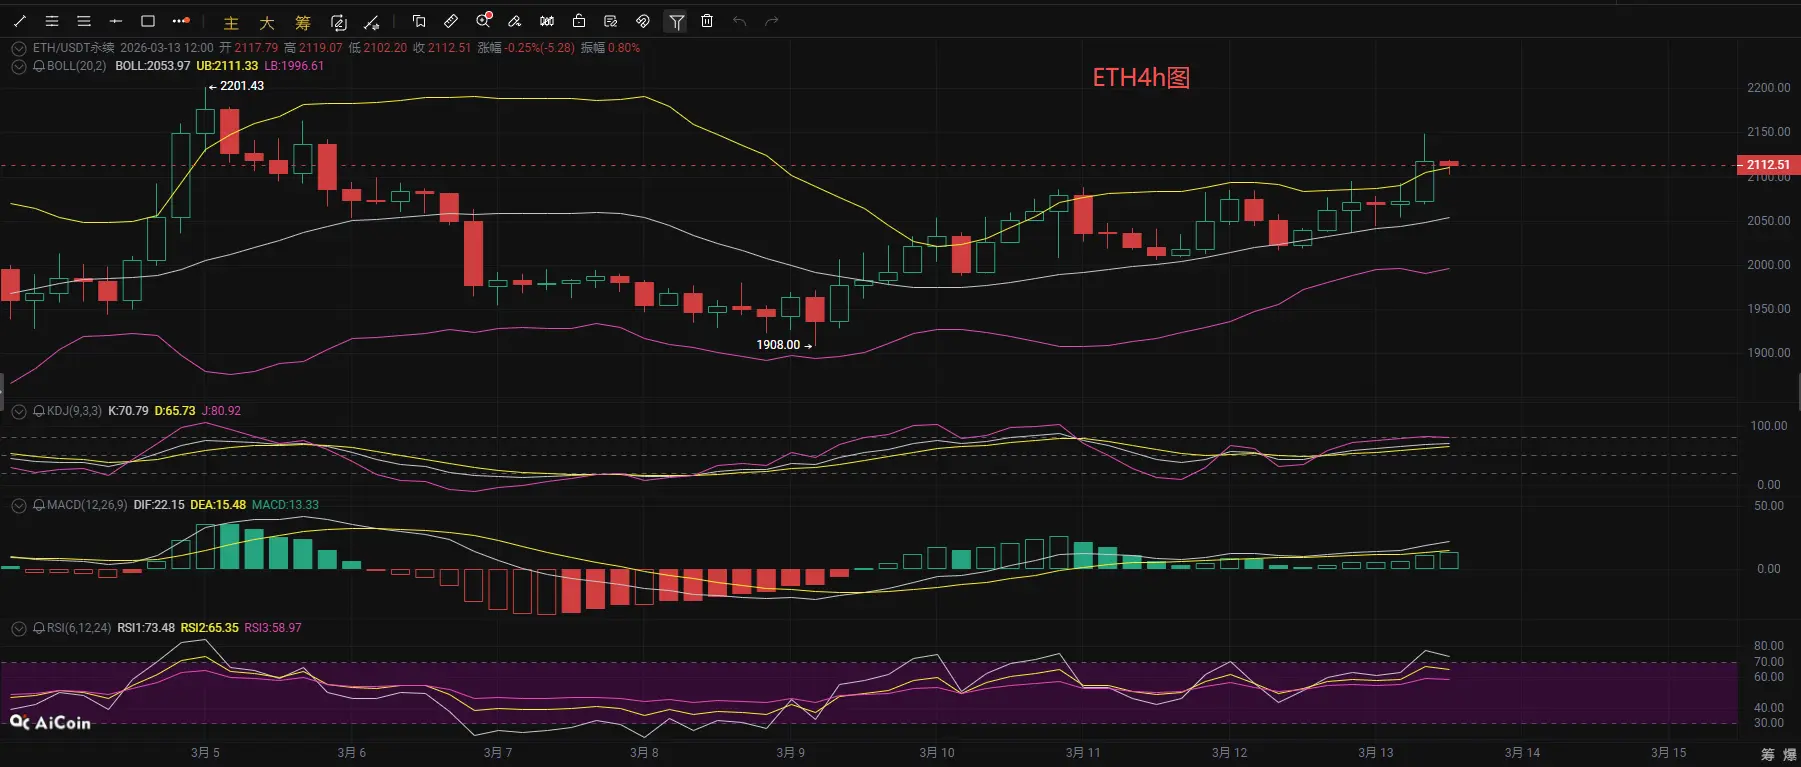Click the copy drawings icon
This screenshot has width=1801, height=767.
[x=419, y=21]
